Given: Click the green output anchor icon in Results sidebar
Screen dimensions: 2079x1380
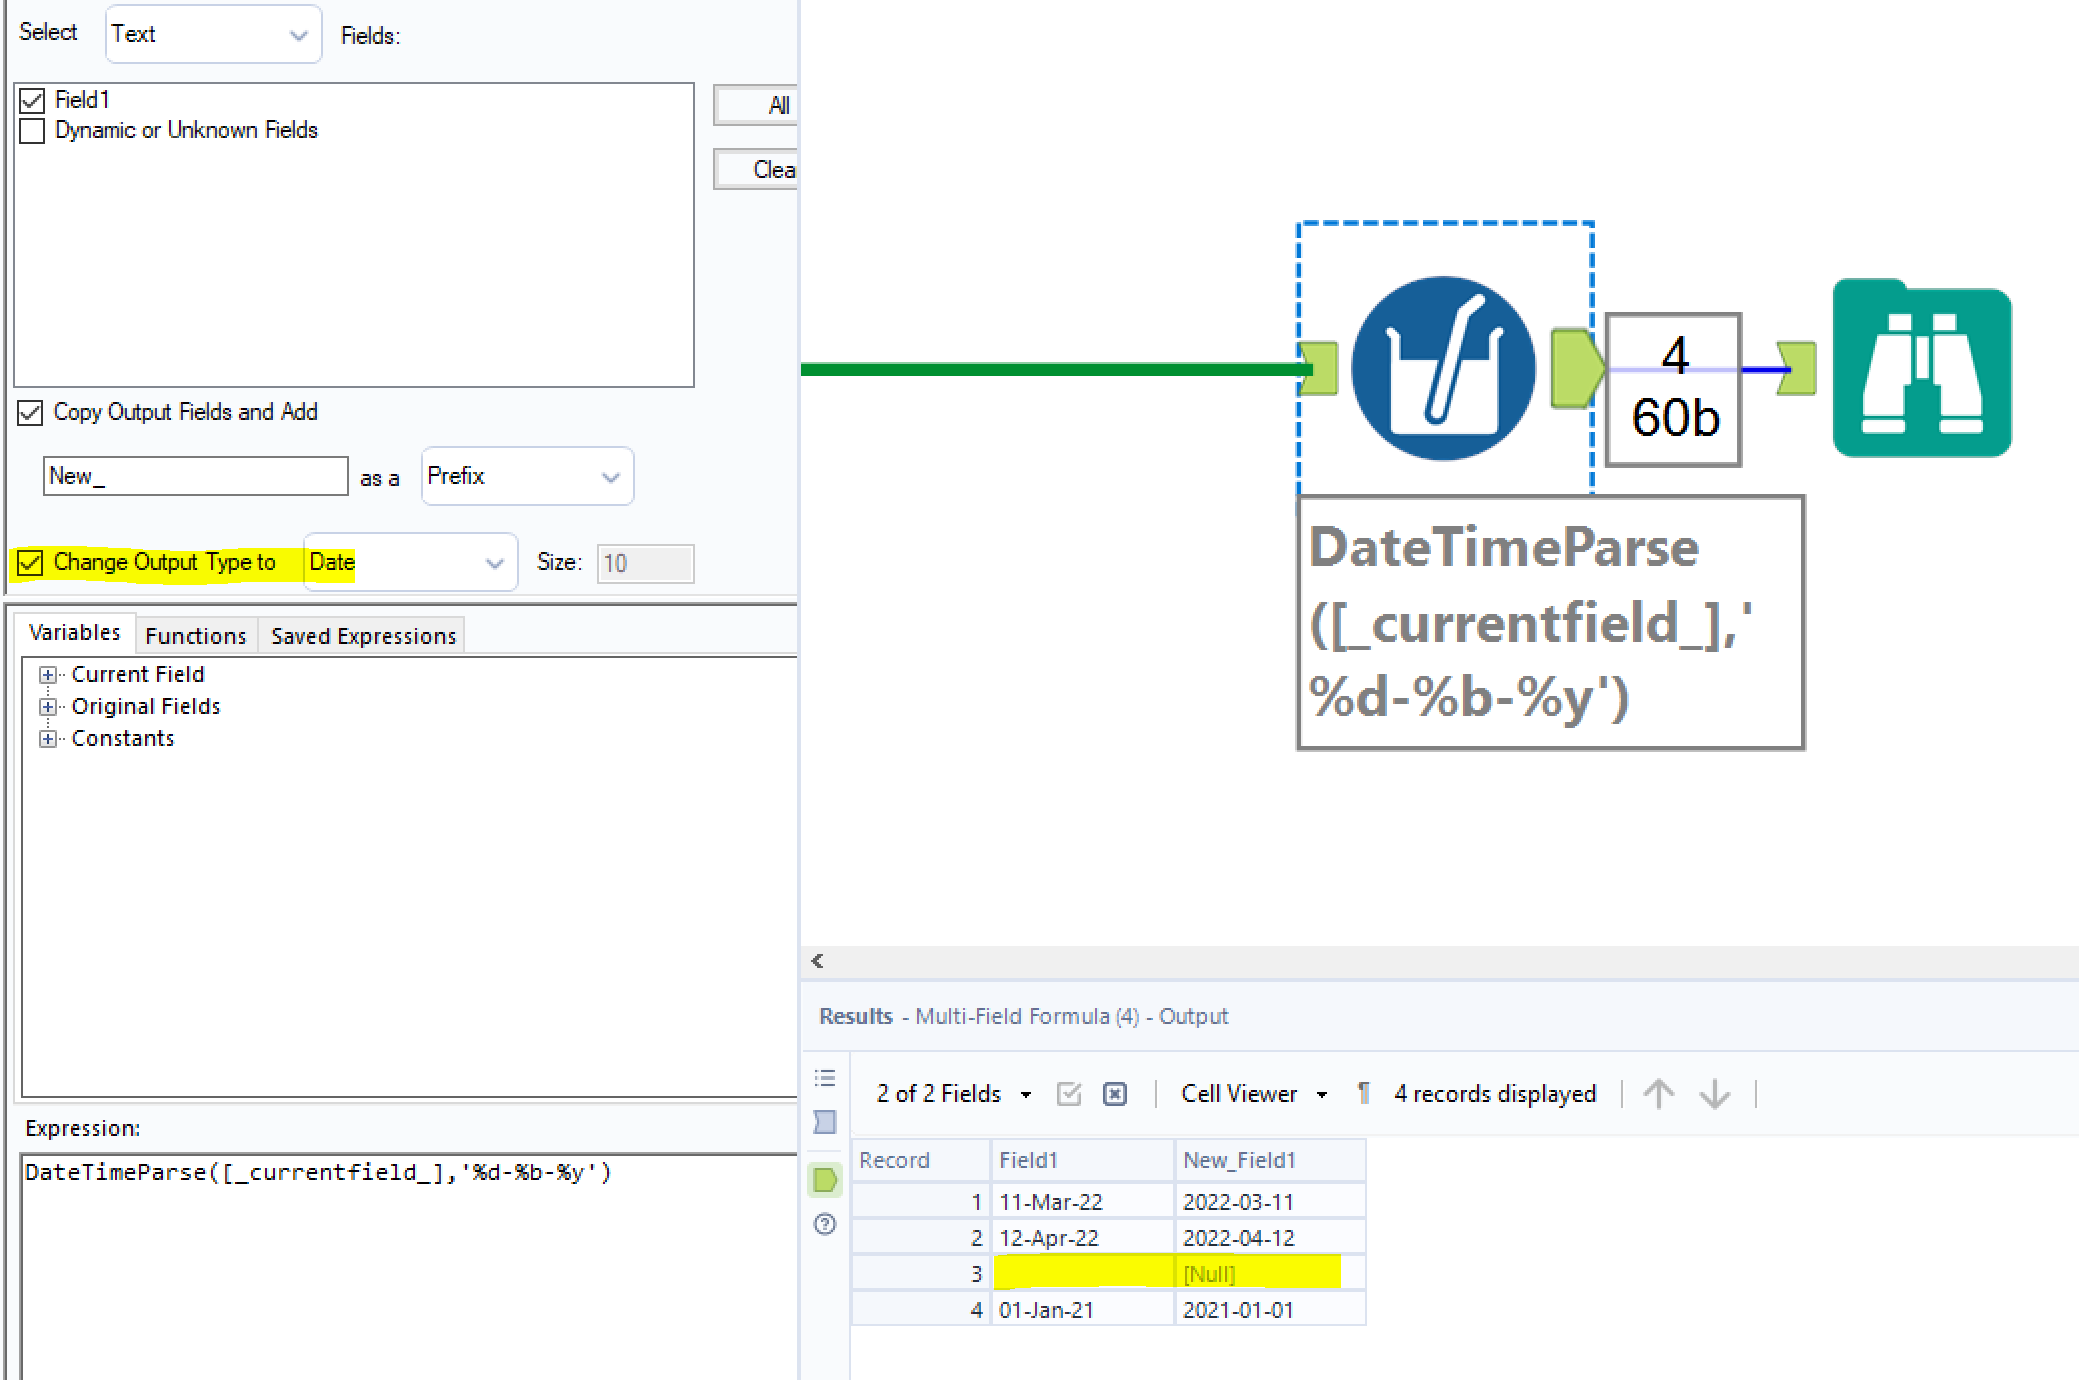Looking at the screenshot, I should coord(823,1181).
